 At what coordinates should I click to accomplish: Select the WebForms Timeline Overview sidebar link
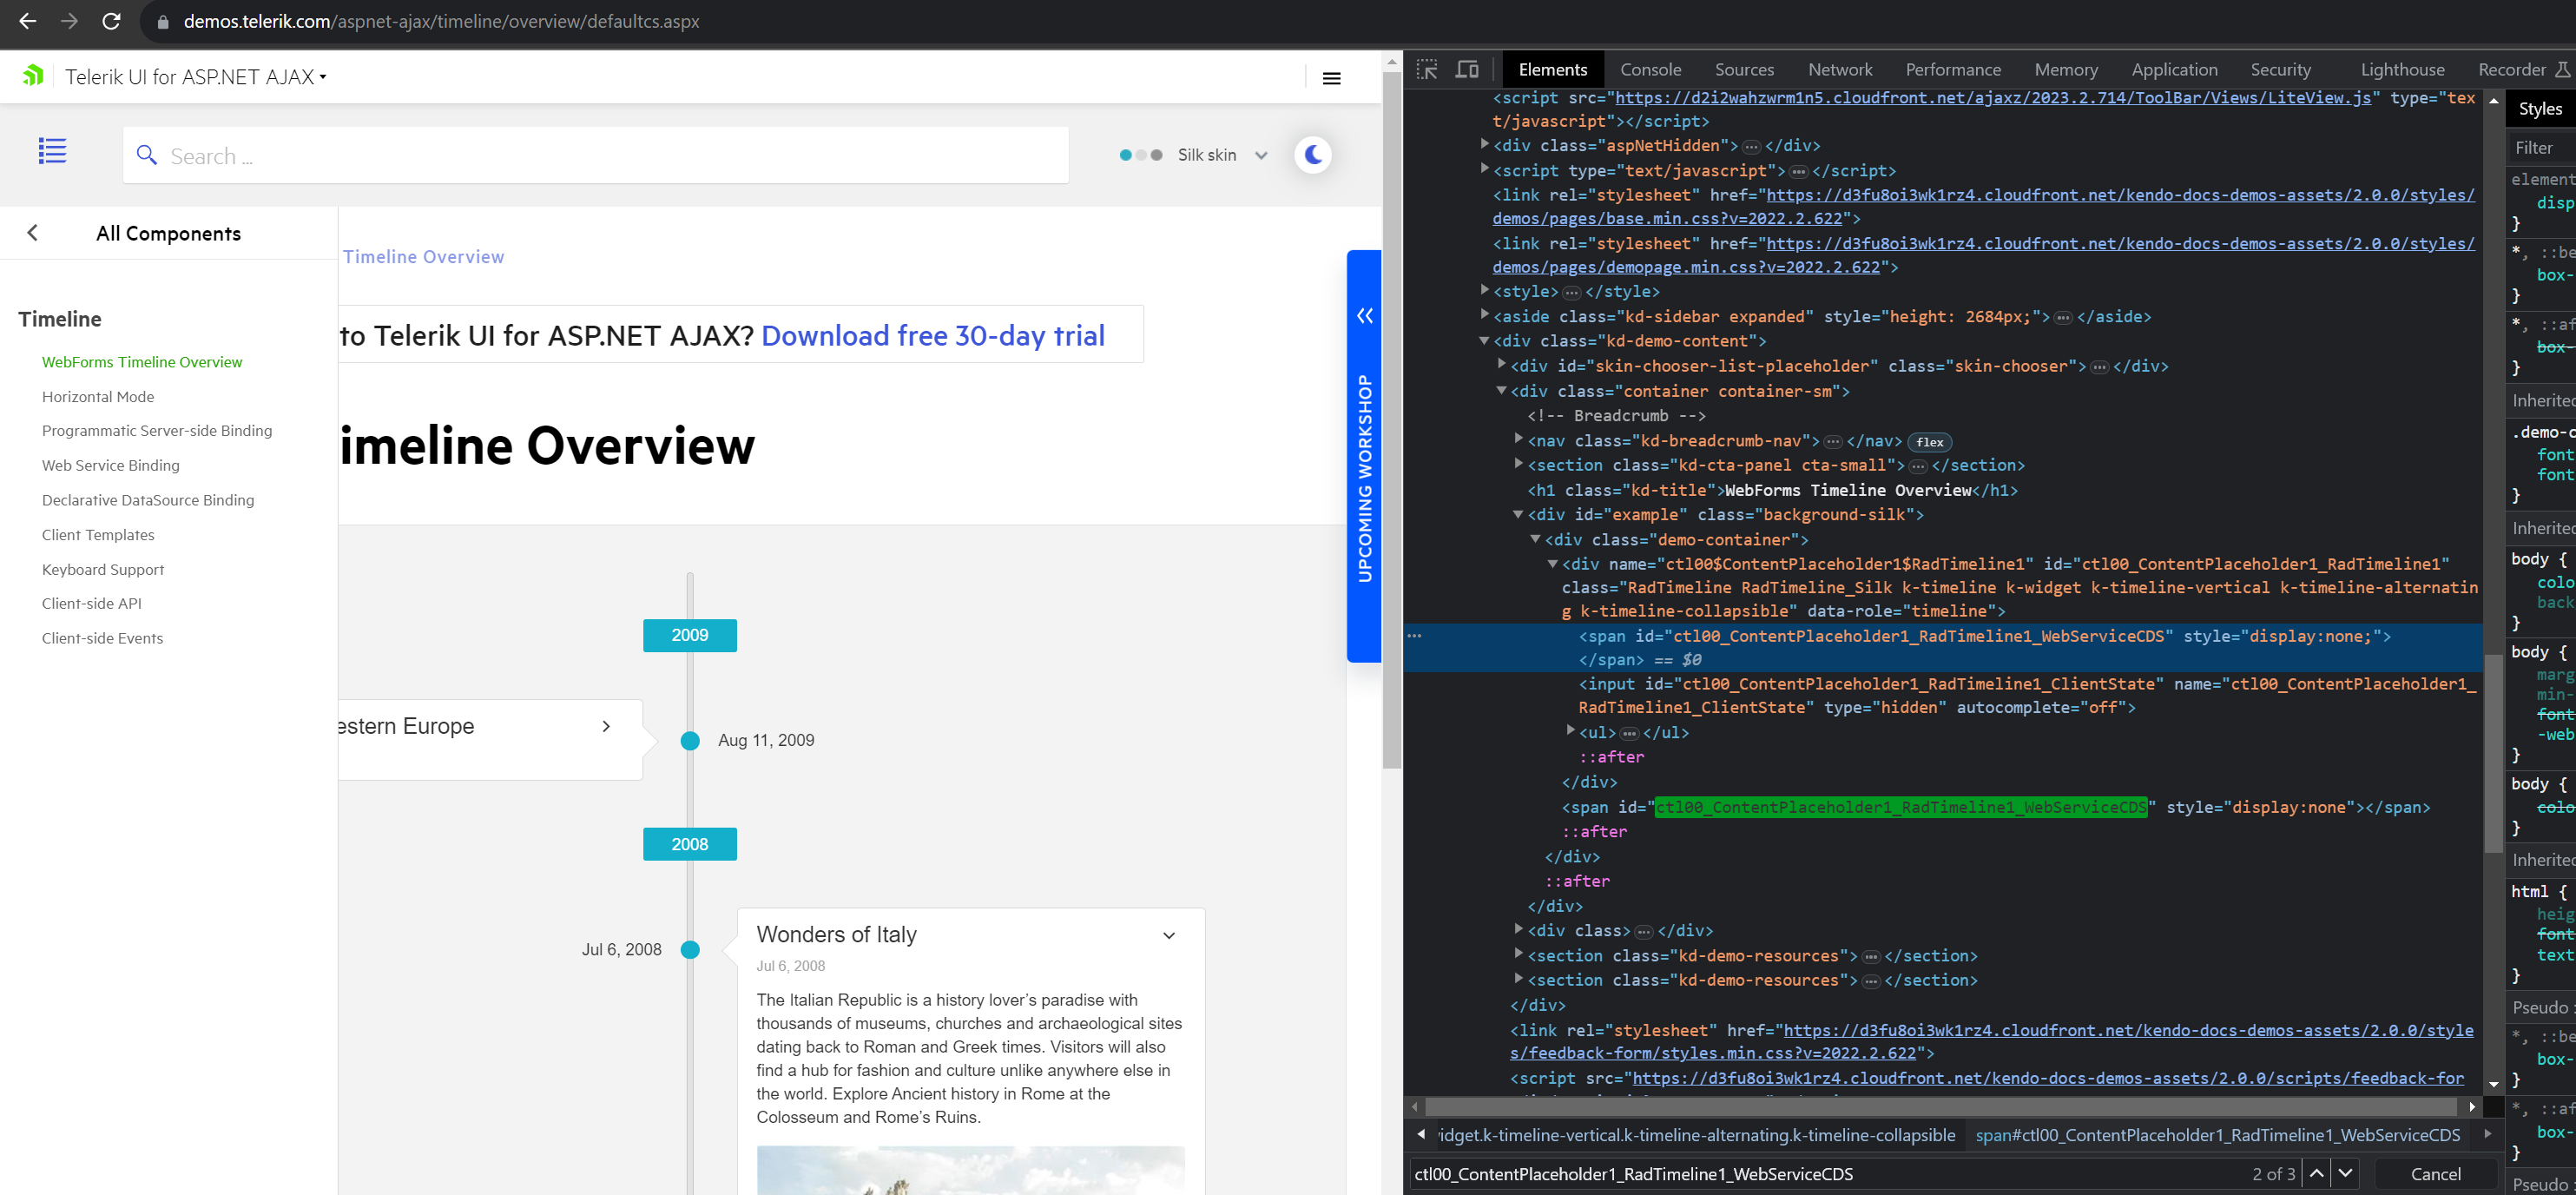tap(142, 362)
